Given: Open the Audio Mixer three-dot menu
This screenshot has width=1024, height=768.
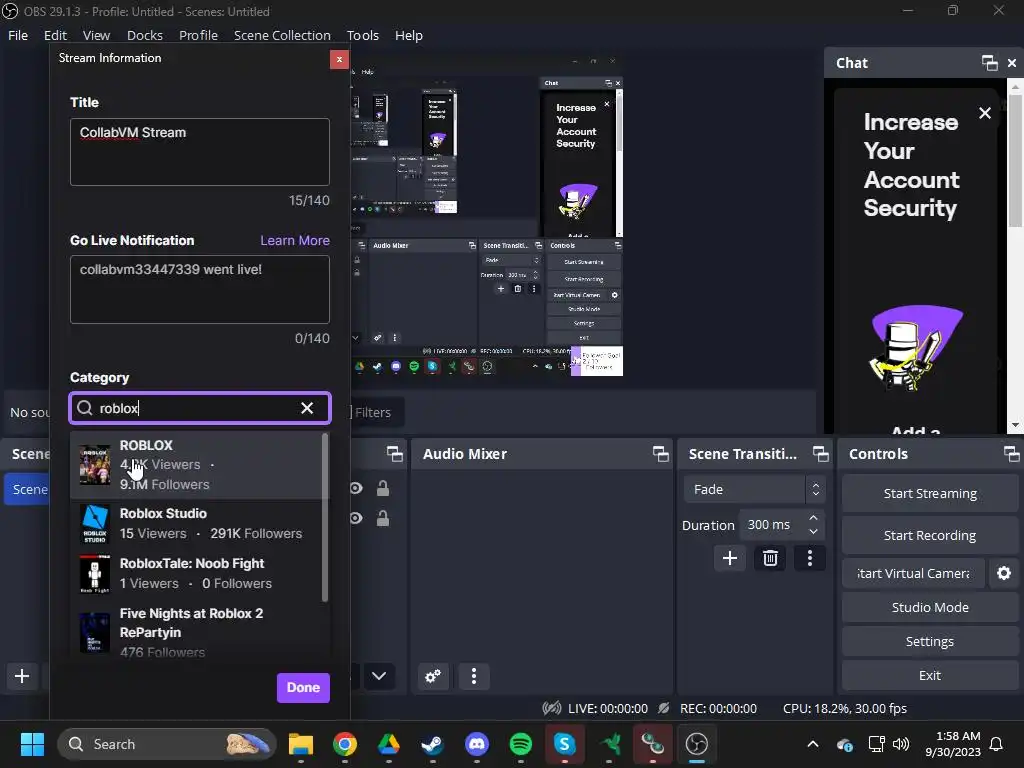Looking at the screenshot, I should (474, 676).
